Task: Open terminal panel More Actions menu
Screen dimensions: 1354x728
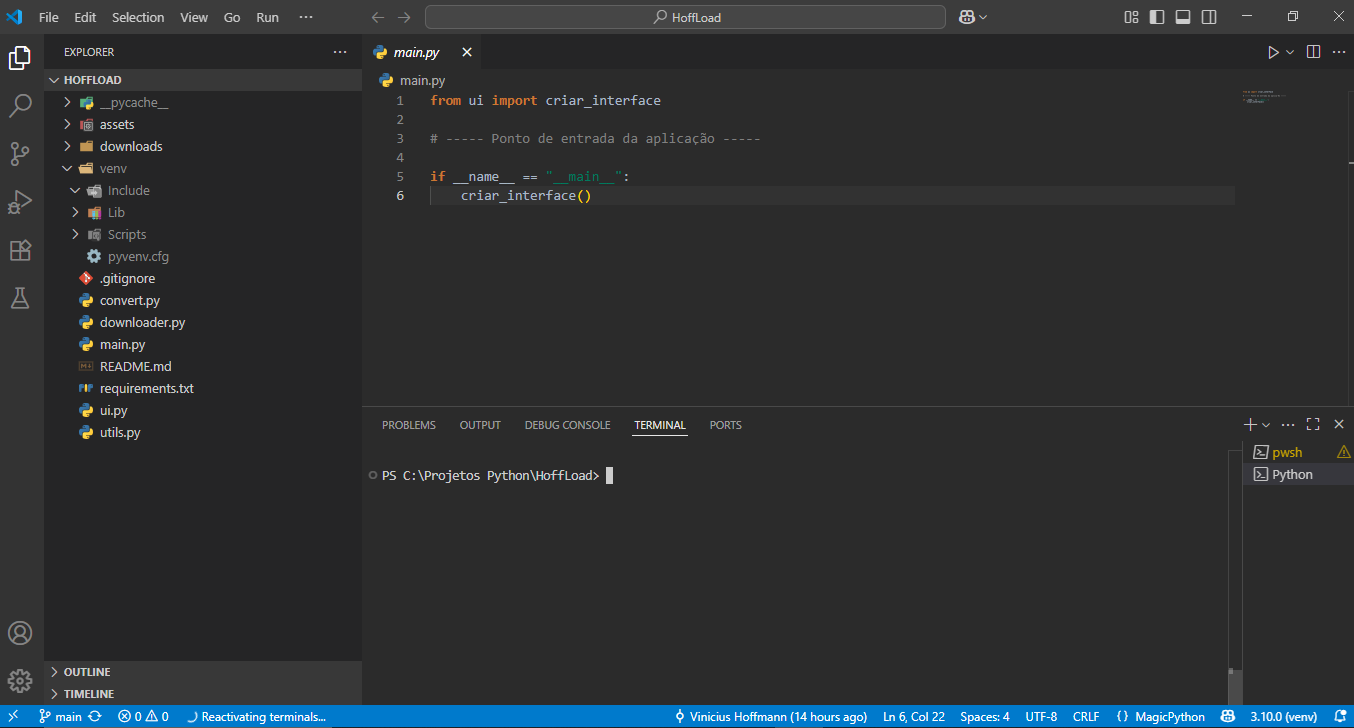Action: pyautogui.click(x=1288, y=425)
